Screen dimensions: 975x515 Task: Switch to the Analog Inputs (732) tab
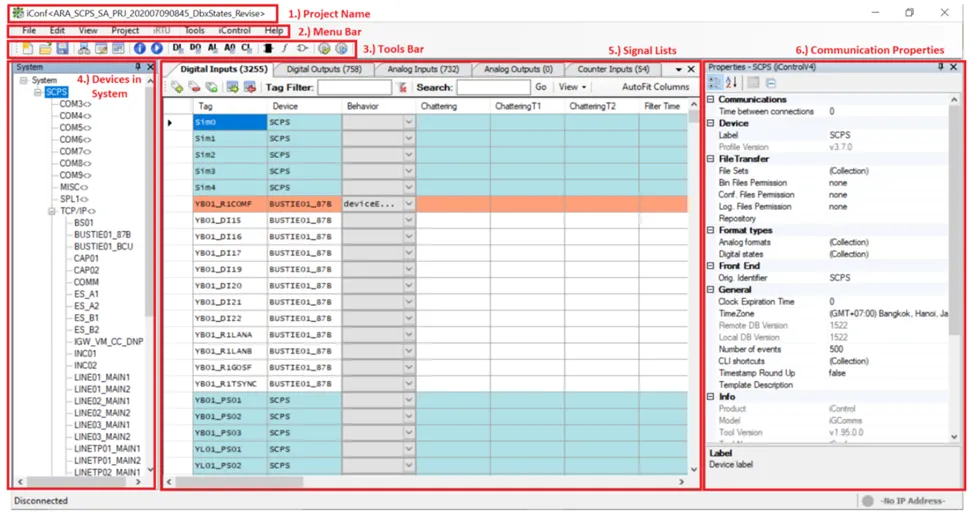tap(423, 70)
